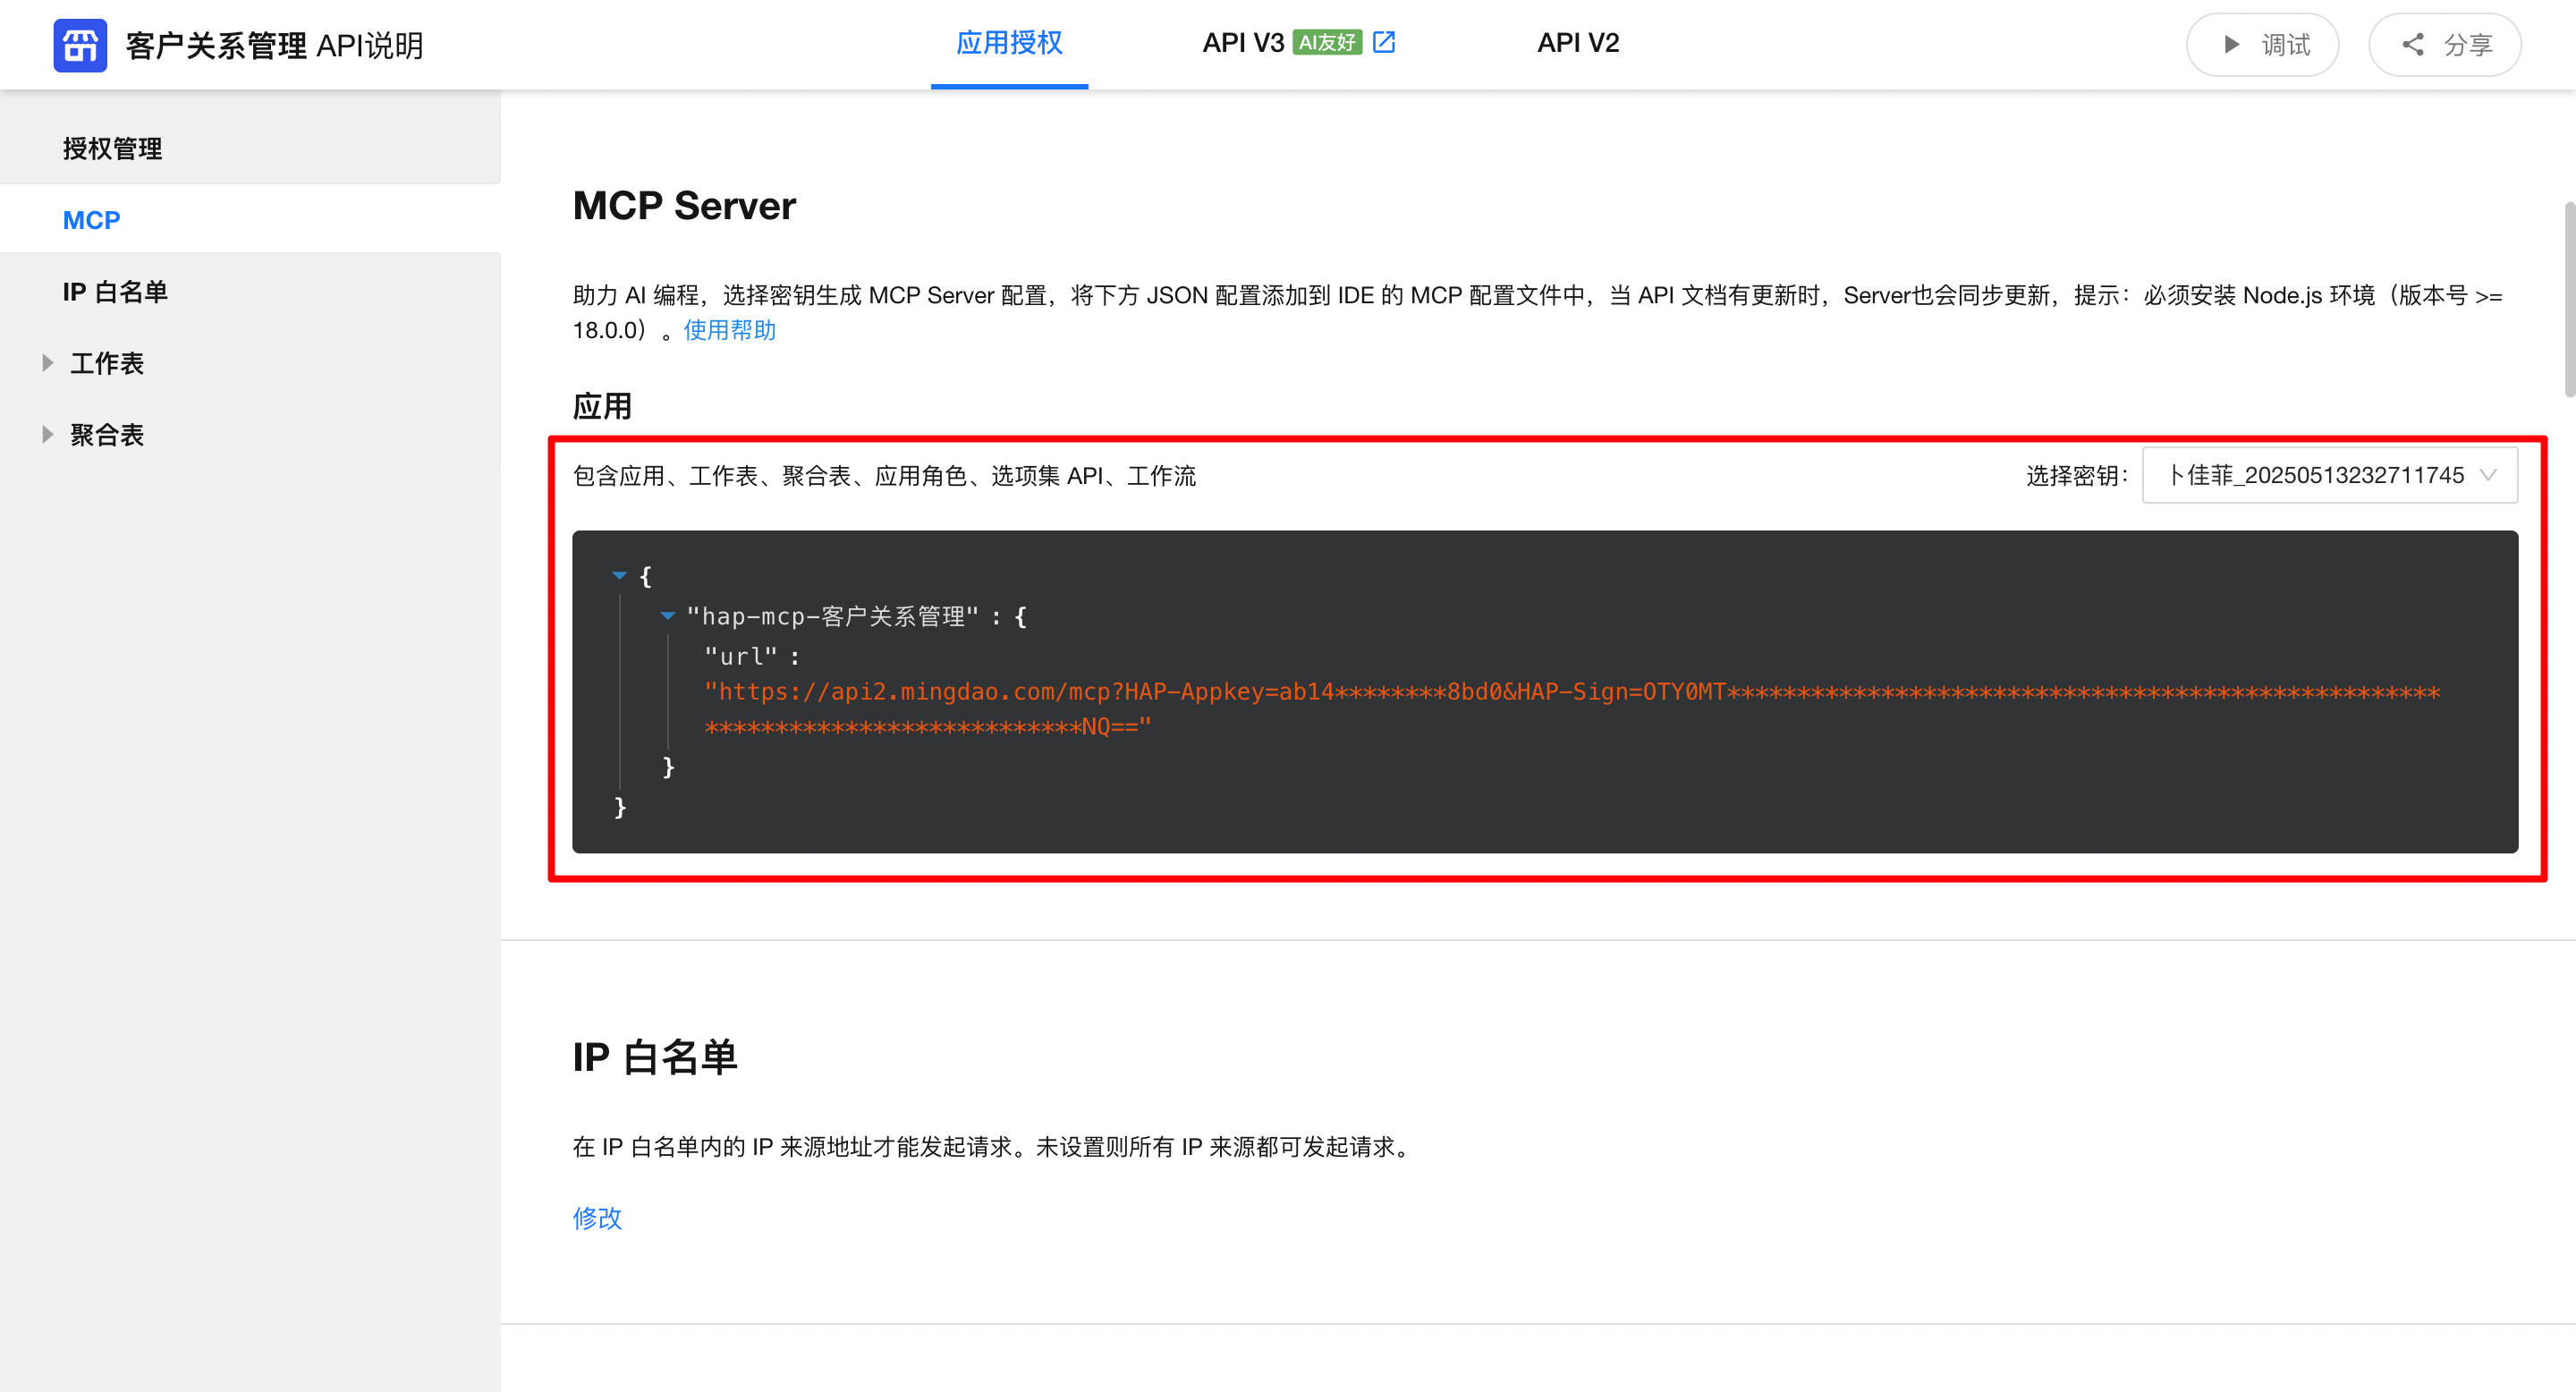Select IP 白名单 in the sidebar
2576x1392 pixels.
click(115, 292)
